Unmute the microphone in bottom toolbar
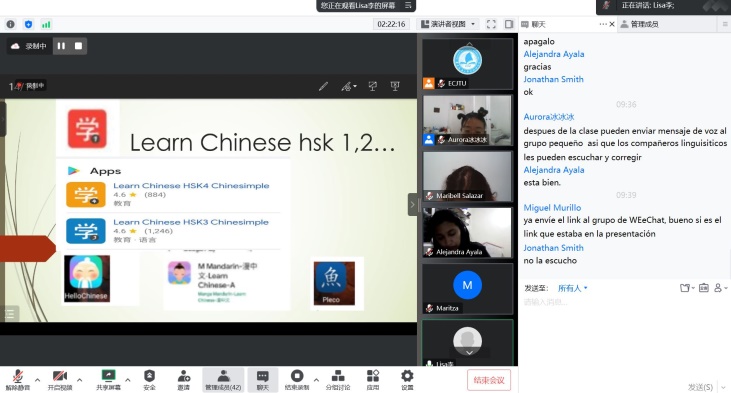The image size is (731, 393). coord(17,379)
